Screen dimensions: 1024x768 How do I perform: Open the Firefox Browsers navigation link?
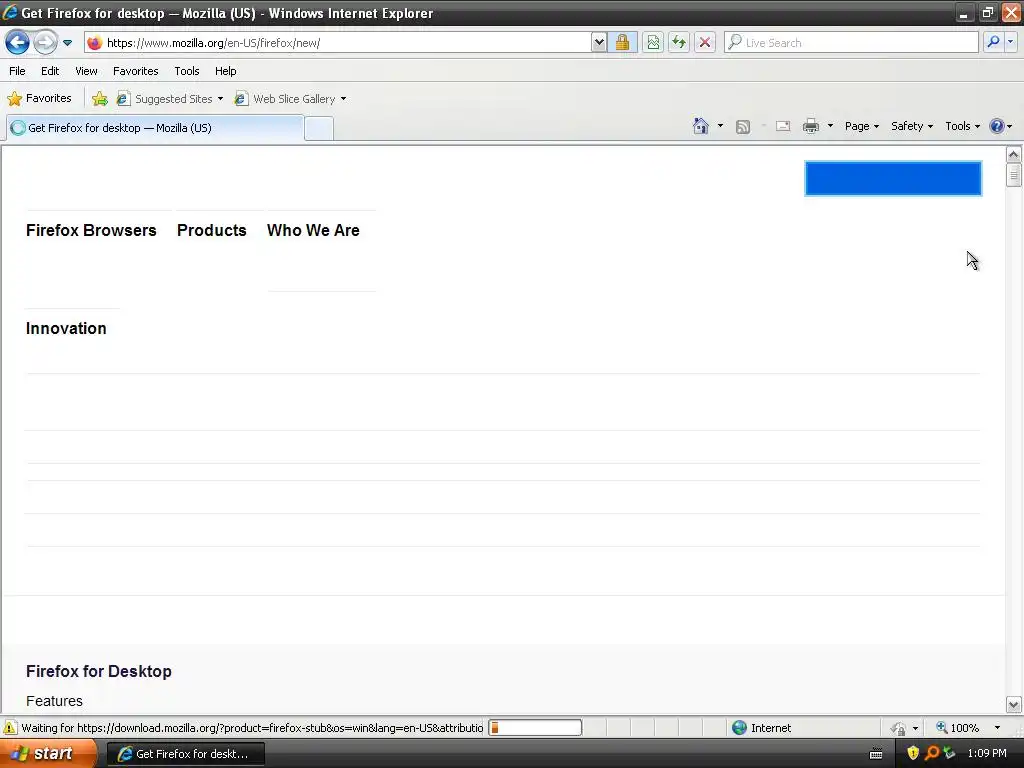91,231
